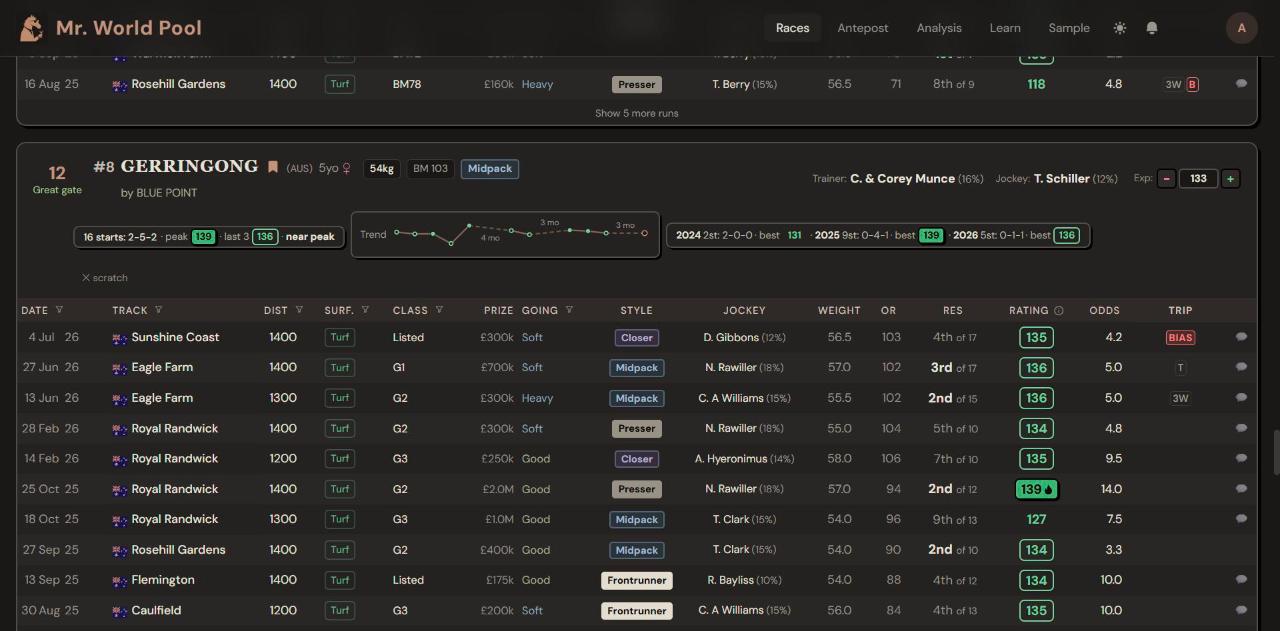
Task: Click the 3W trip badge on the 13 Jun 26 run
Action: [1180, 398]
